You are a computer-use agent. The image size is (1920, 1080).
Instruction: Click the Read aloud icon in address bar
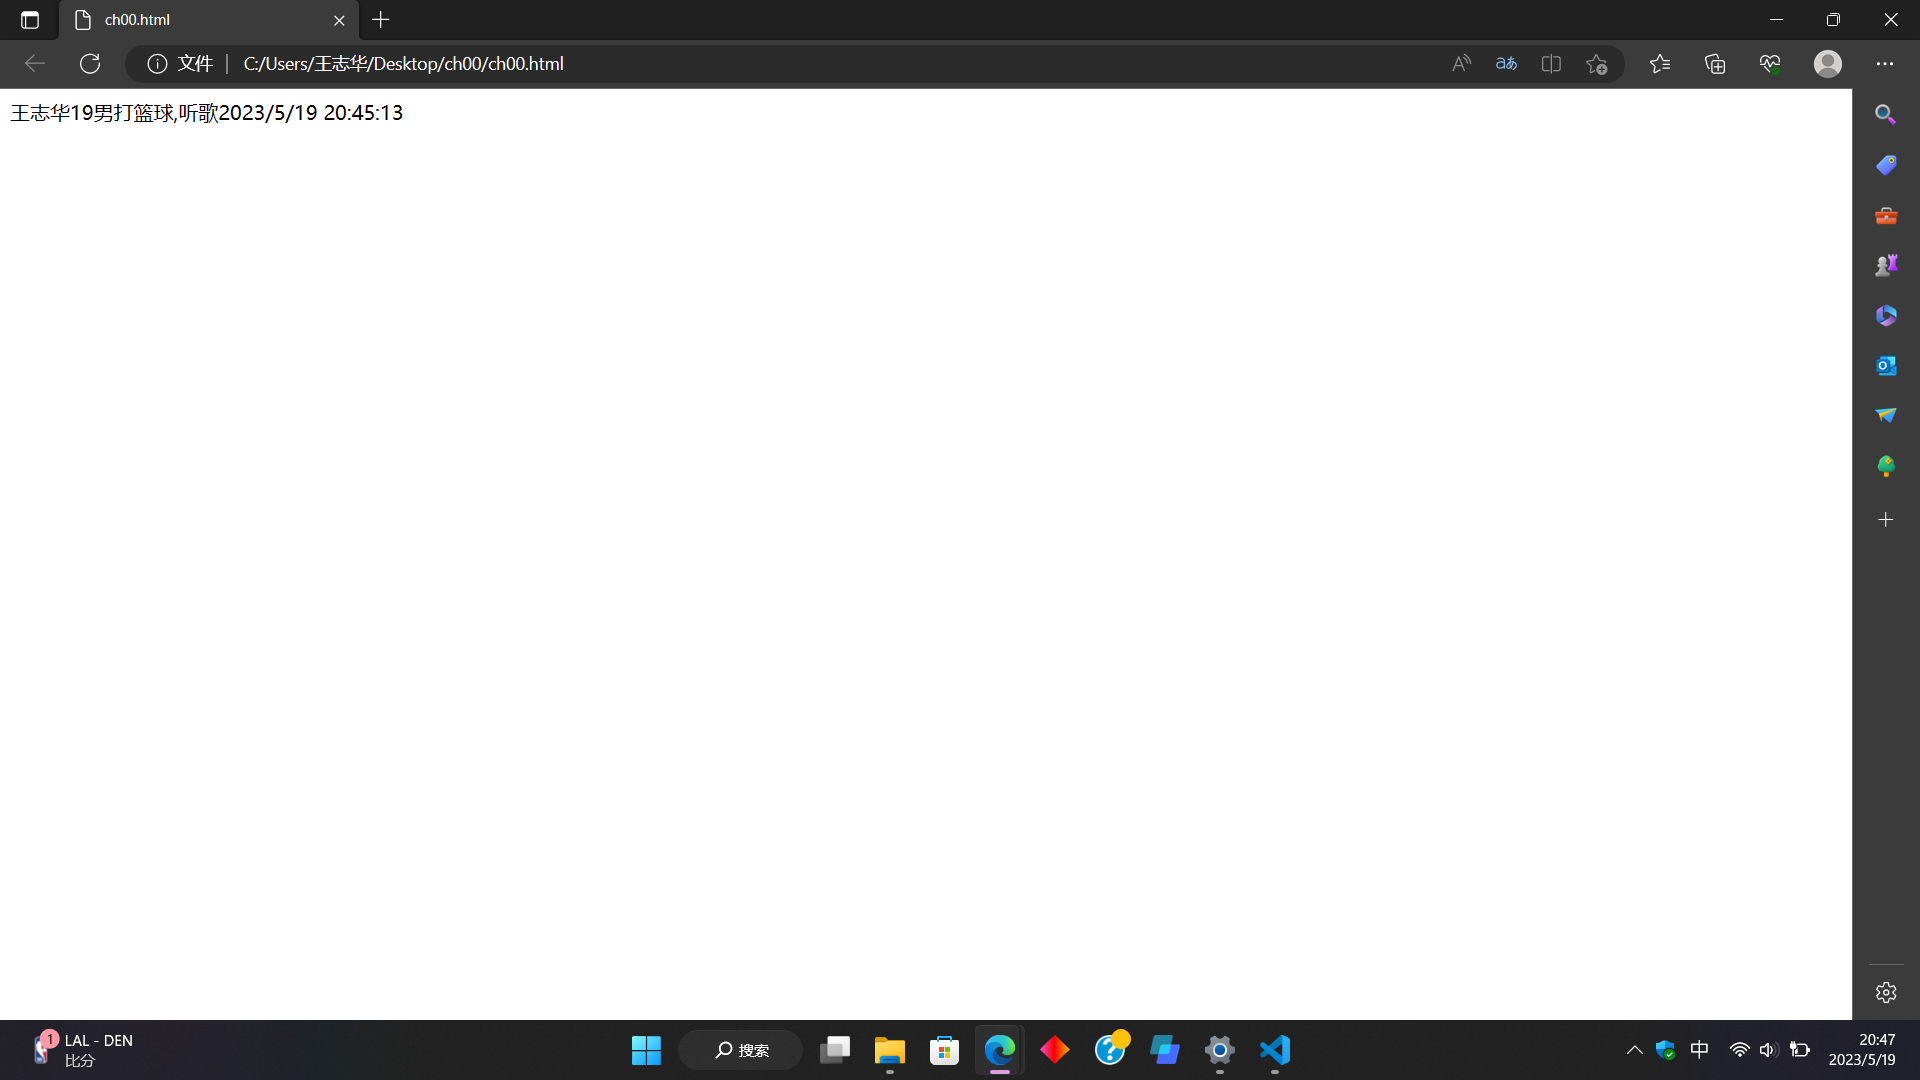pos(1461,64)
